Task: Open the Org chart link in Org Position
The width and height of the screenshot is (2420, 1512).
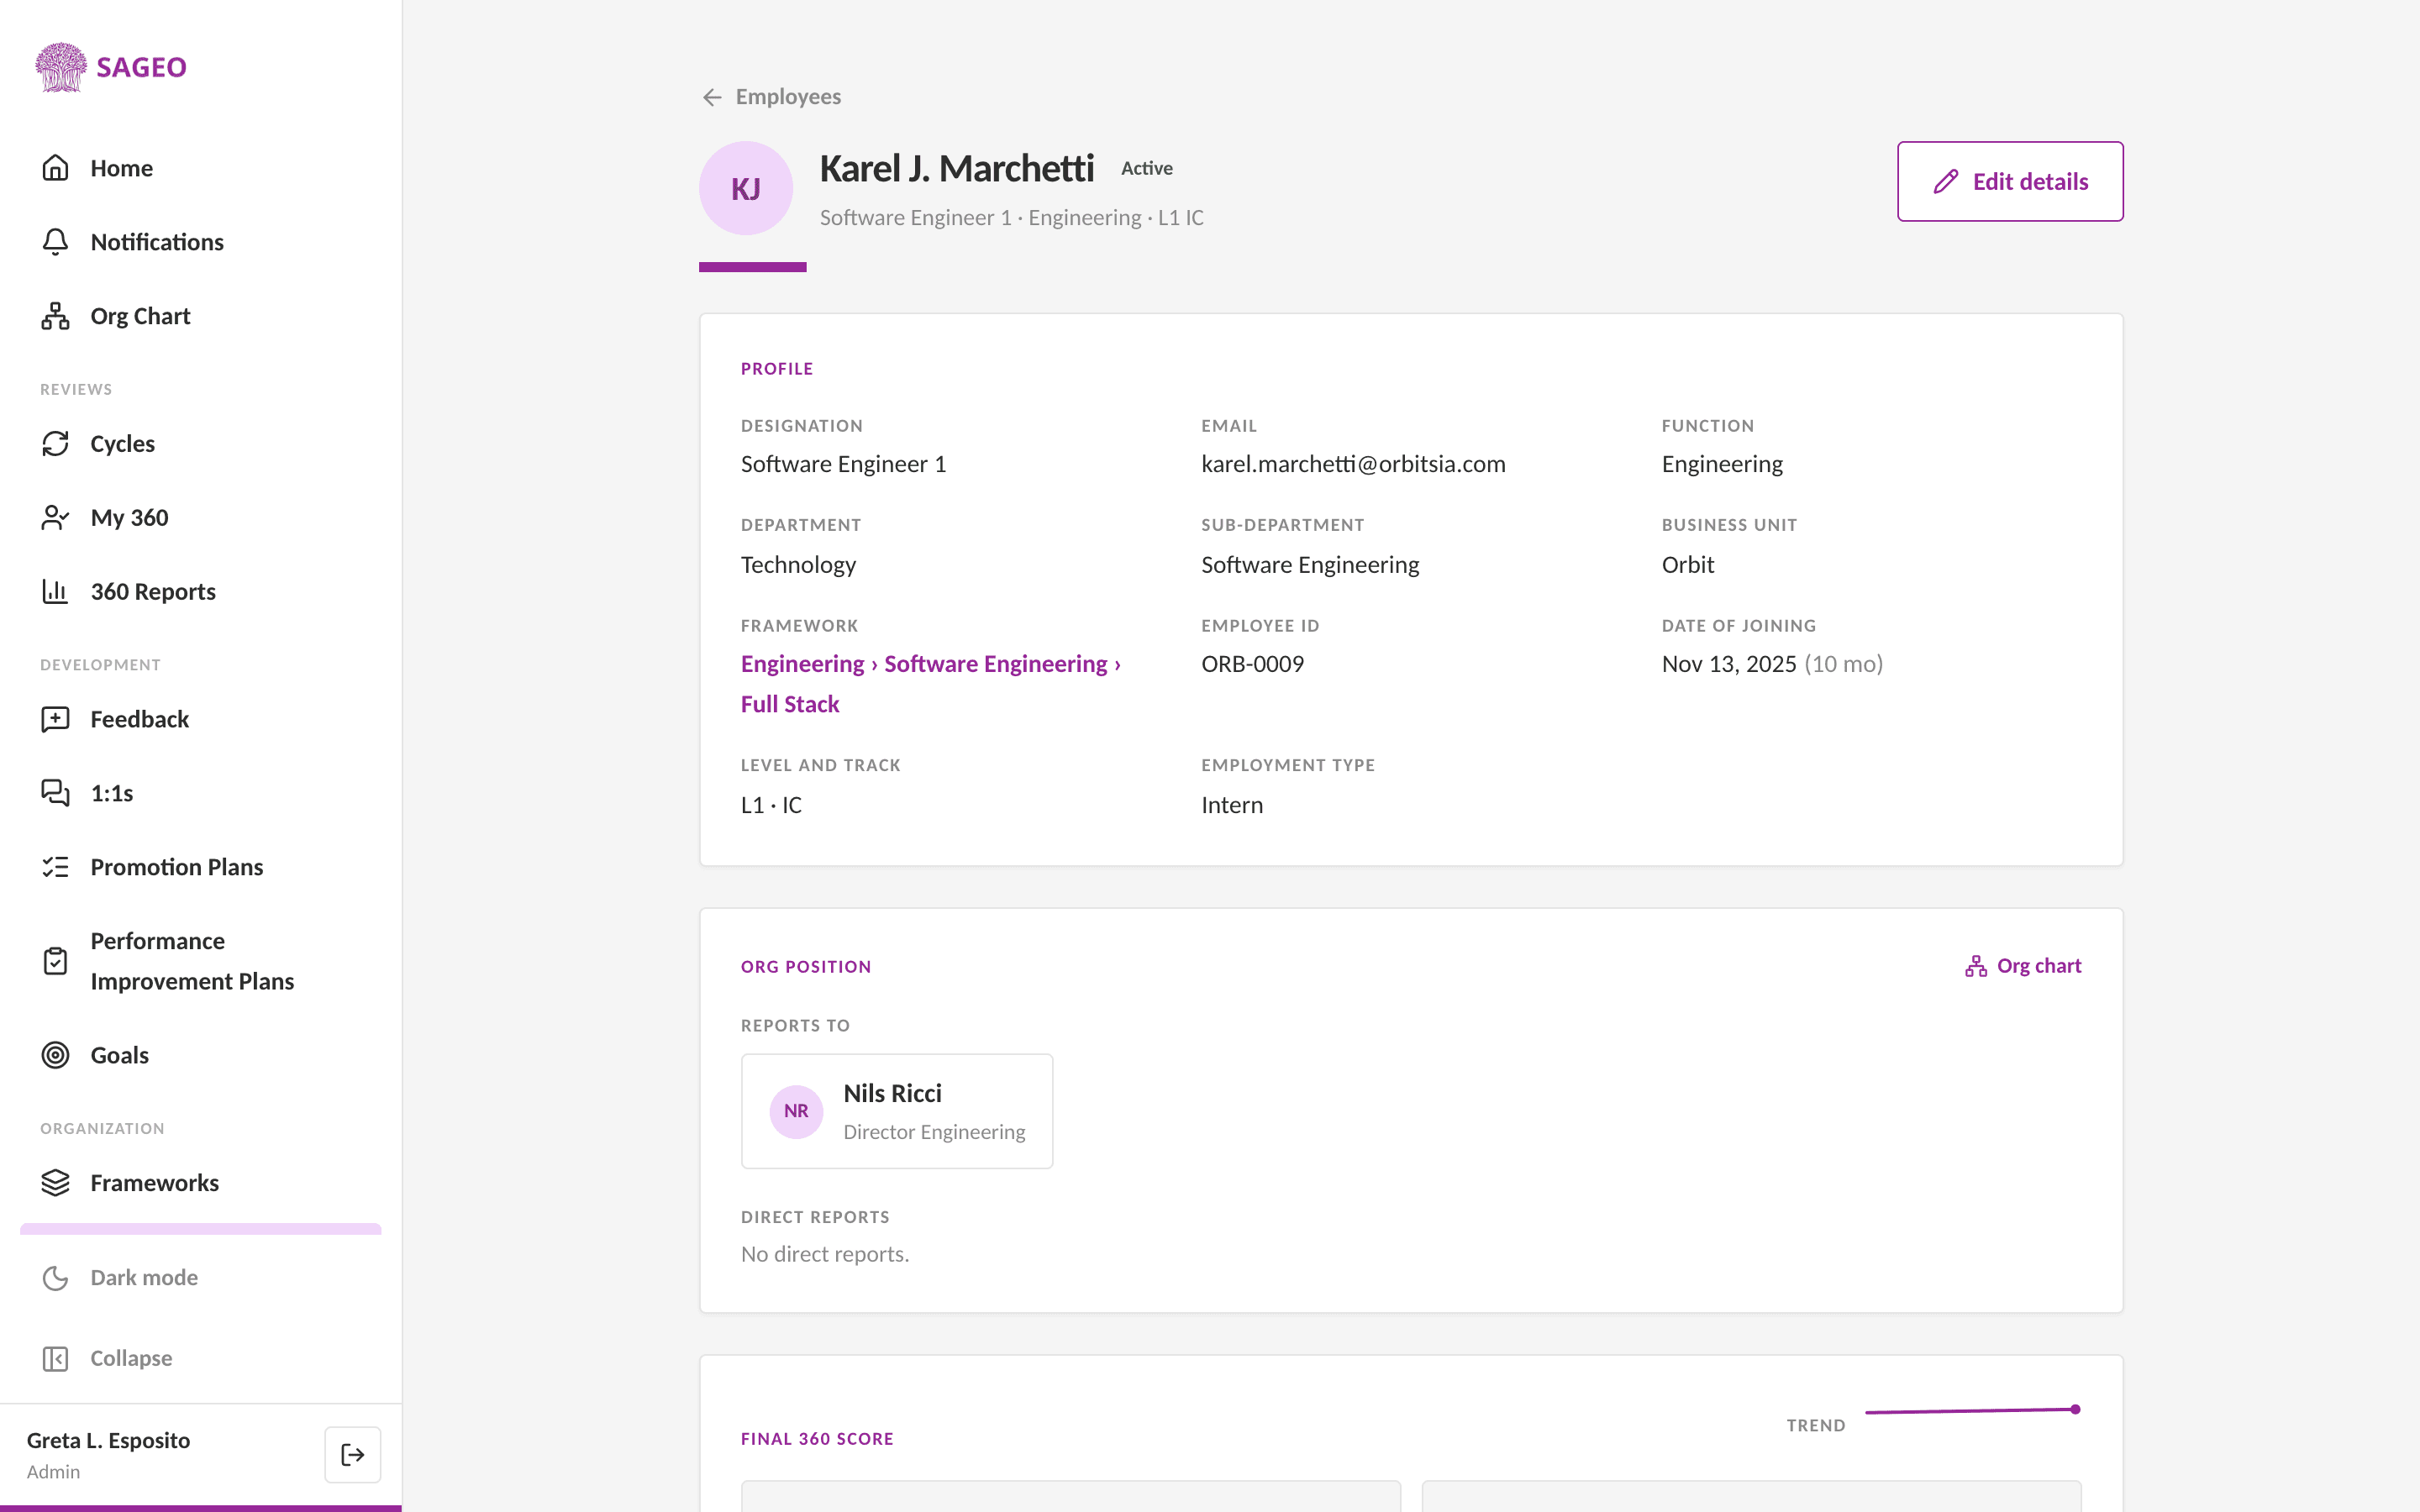Action: click(2022, 966)
